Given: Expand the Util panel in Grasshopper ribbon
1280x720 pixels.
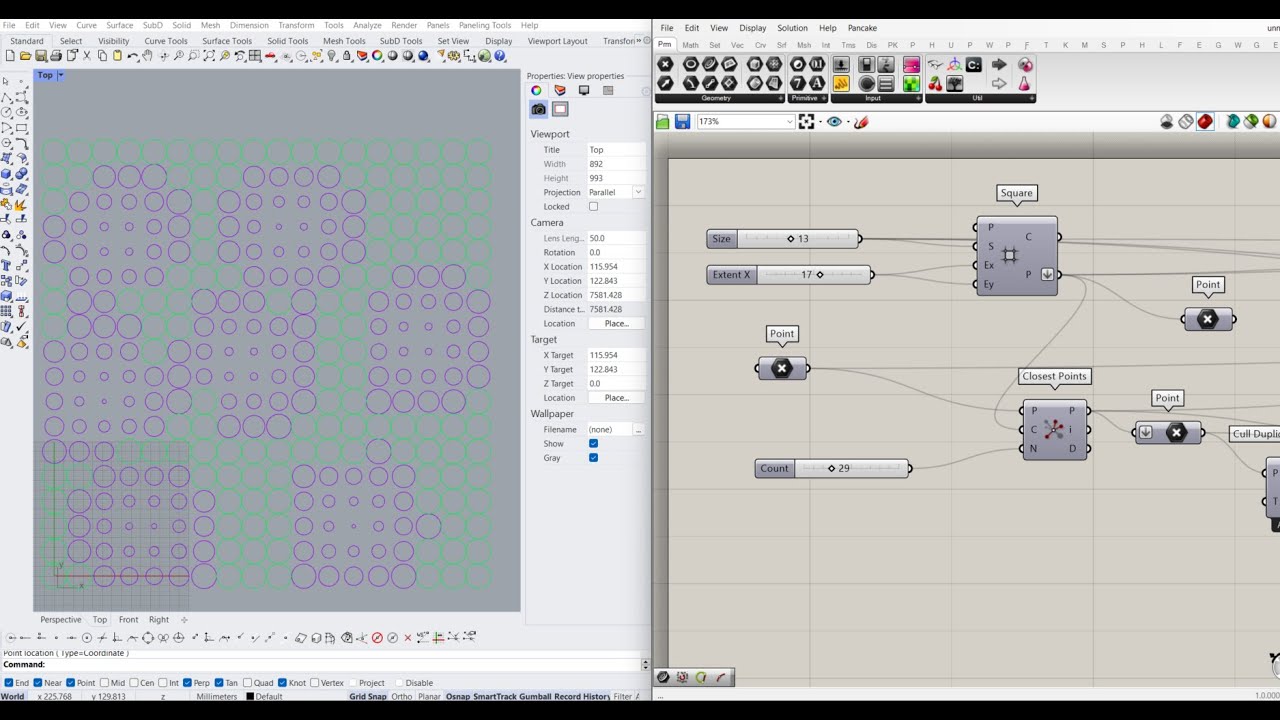Looking at the screenshot, I should (x=1031, y=98).
